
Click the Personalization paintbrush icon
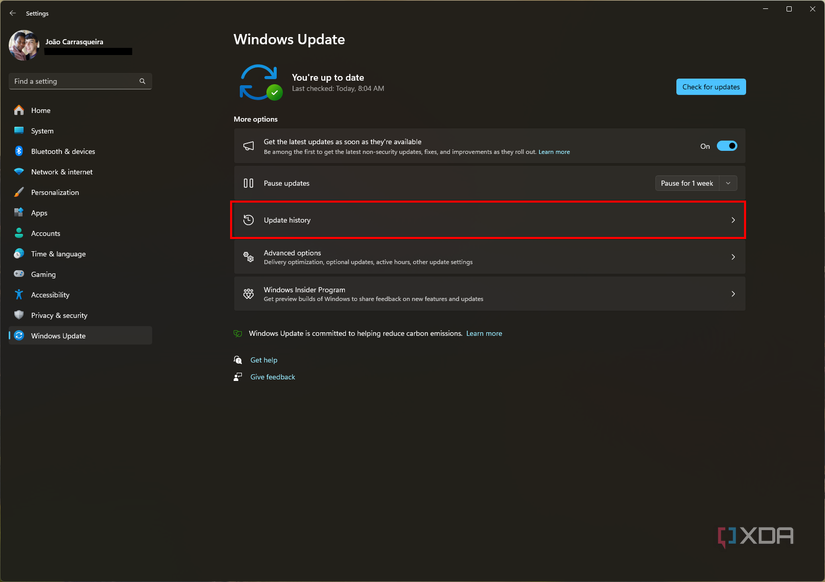[x=19, y=192]
